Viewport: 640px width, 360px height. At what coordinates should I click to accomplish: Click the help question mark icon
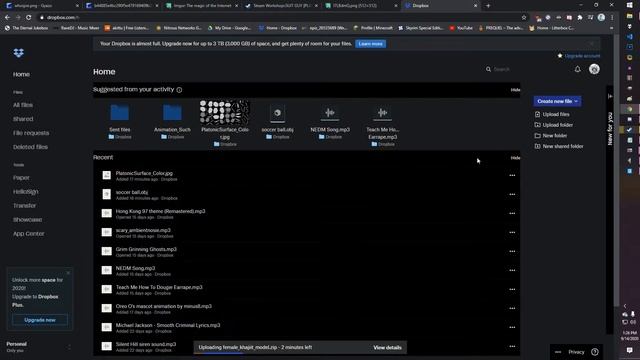click(x=595, y=352)
